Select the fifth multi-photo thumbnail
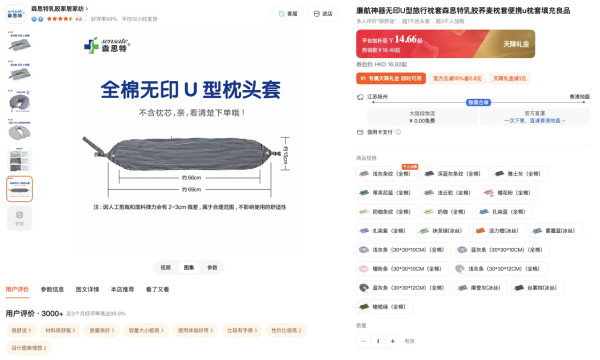600x360 pixels. (20, 160)
